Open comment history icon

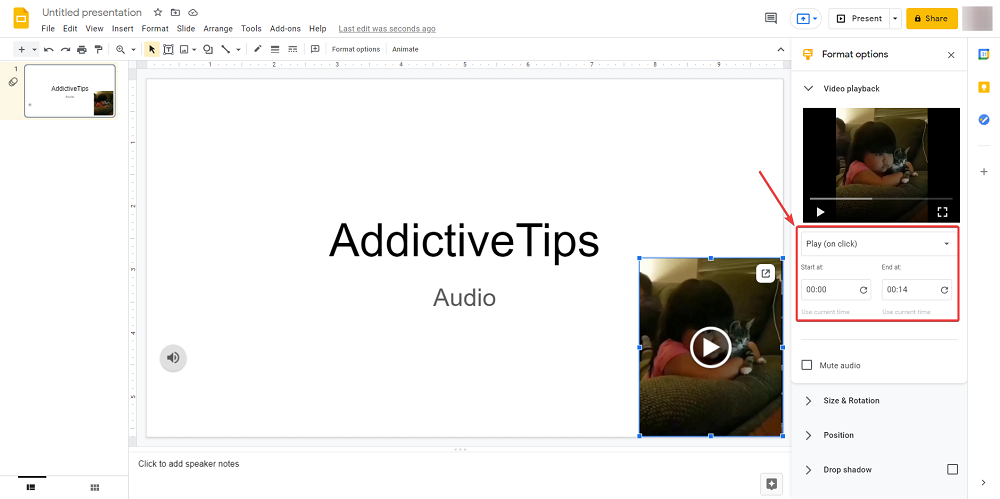770,18
